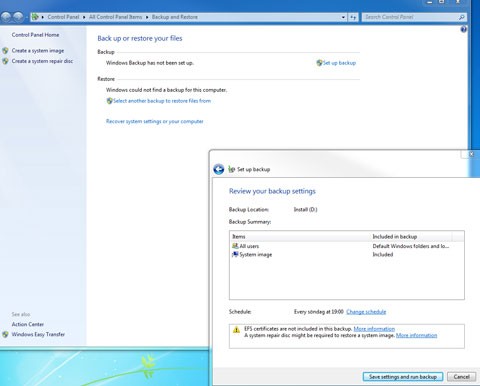Image resolution: width=480 pixels, height=386 pixels.
Task: Click Create a system repair disc link
Action: tap(42, 61)
